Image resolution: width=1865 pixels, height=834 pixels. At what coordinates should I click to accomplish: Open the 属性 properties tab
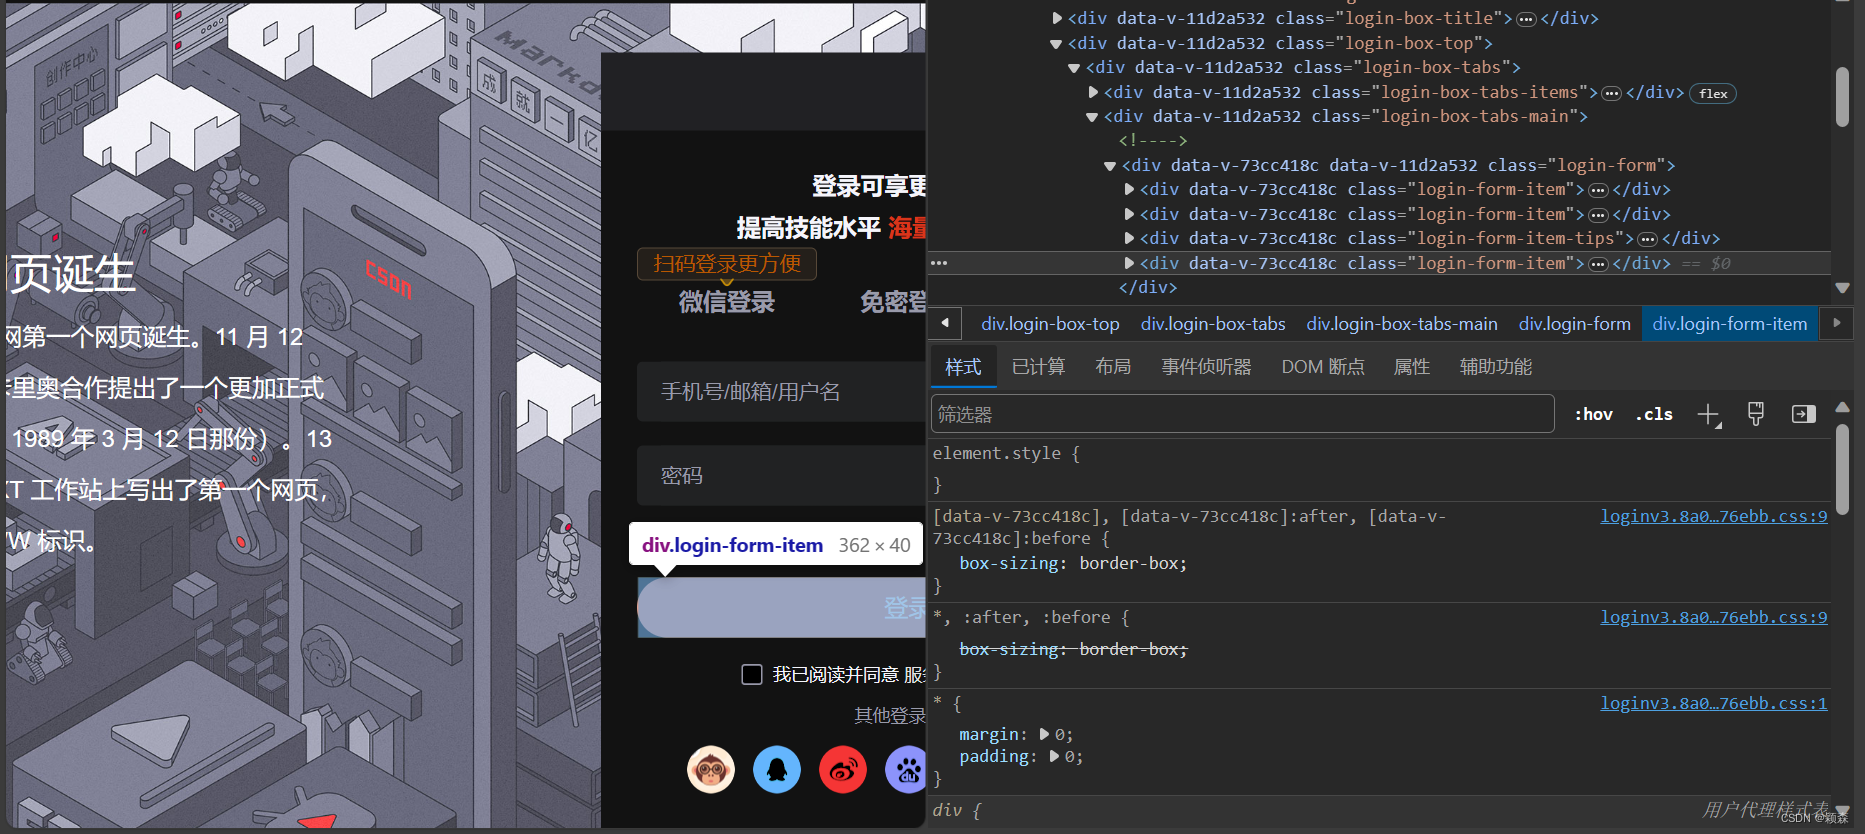(1411, 367)
